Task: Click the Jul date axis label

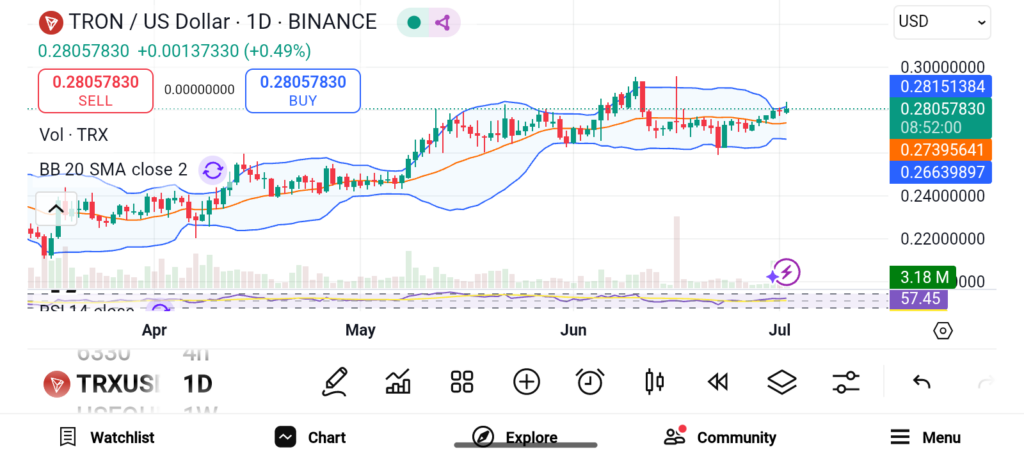Action: coord(780,330)
